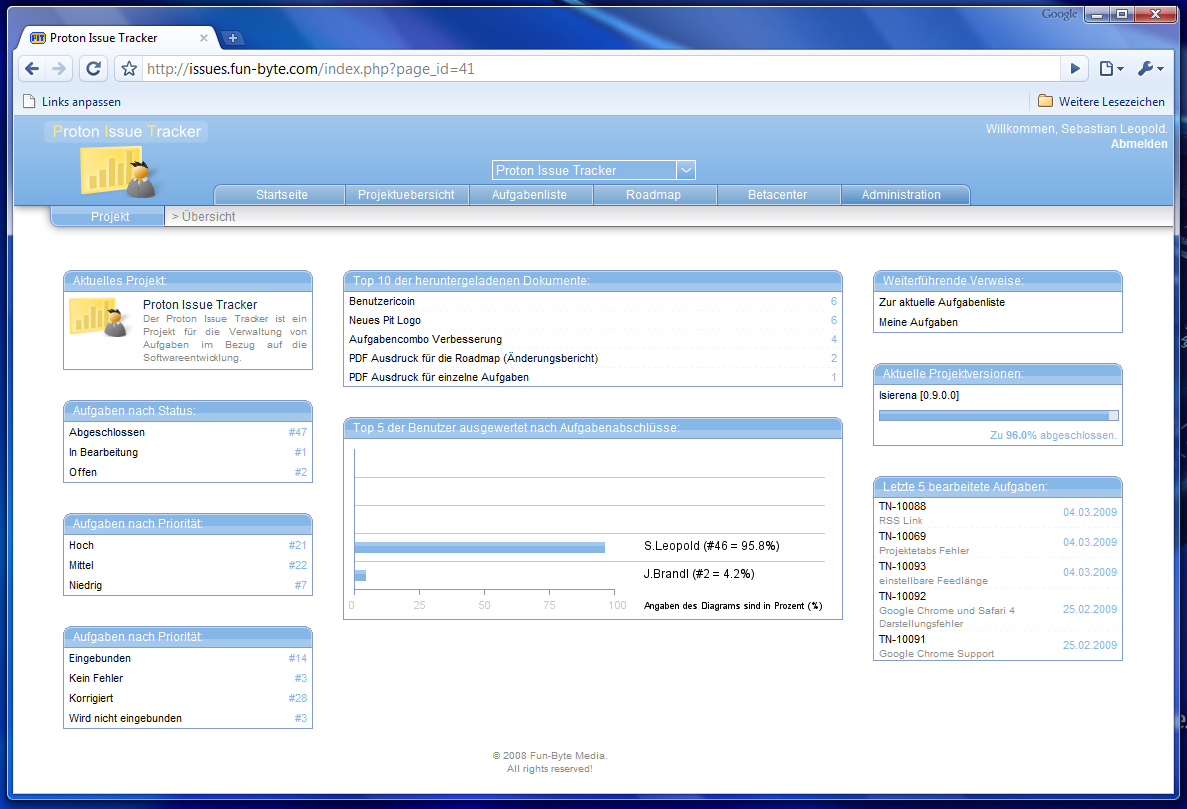Bookmark this page with the star icon
This screenshot has width=1187, height=809.
(129, 69)
